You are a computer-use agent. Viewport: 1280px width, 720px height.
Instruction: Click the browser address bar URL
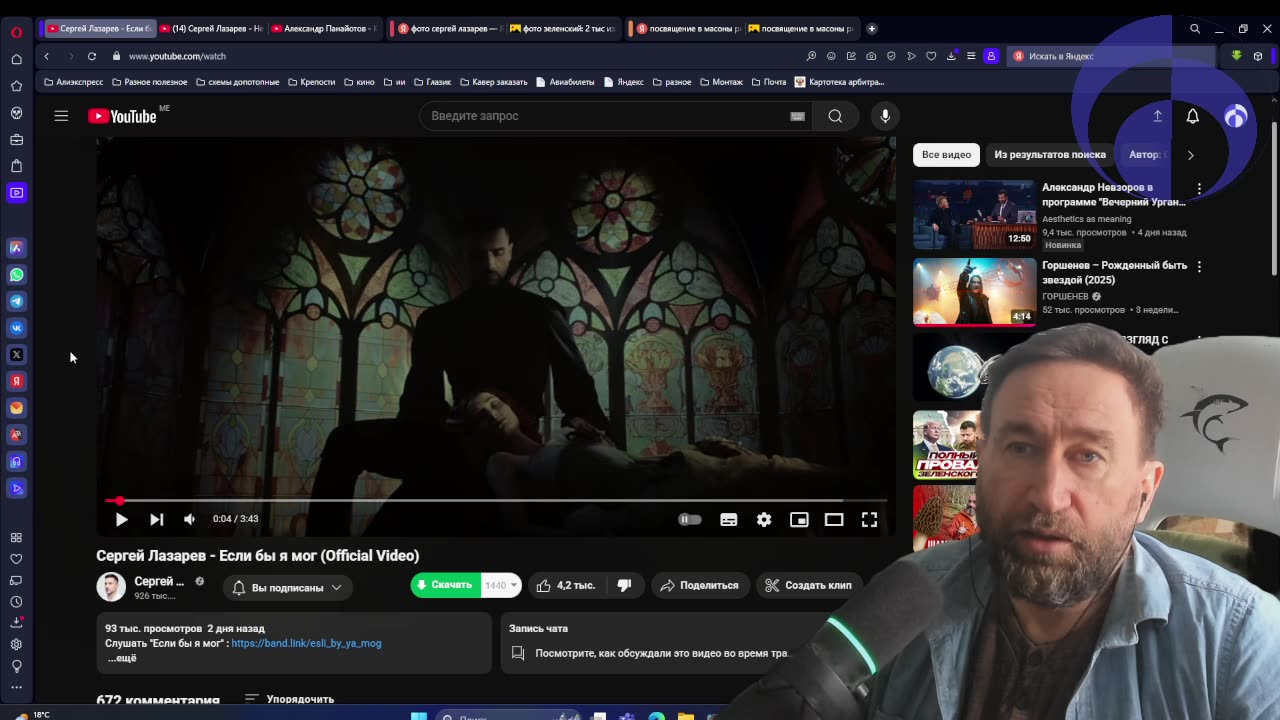tap(177, 56)
